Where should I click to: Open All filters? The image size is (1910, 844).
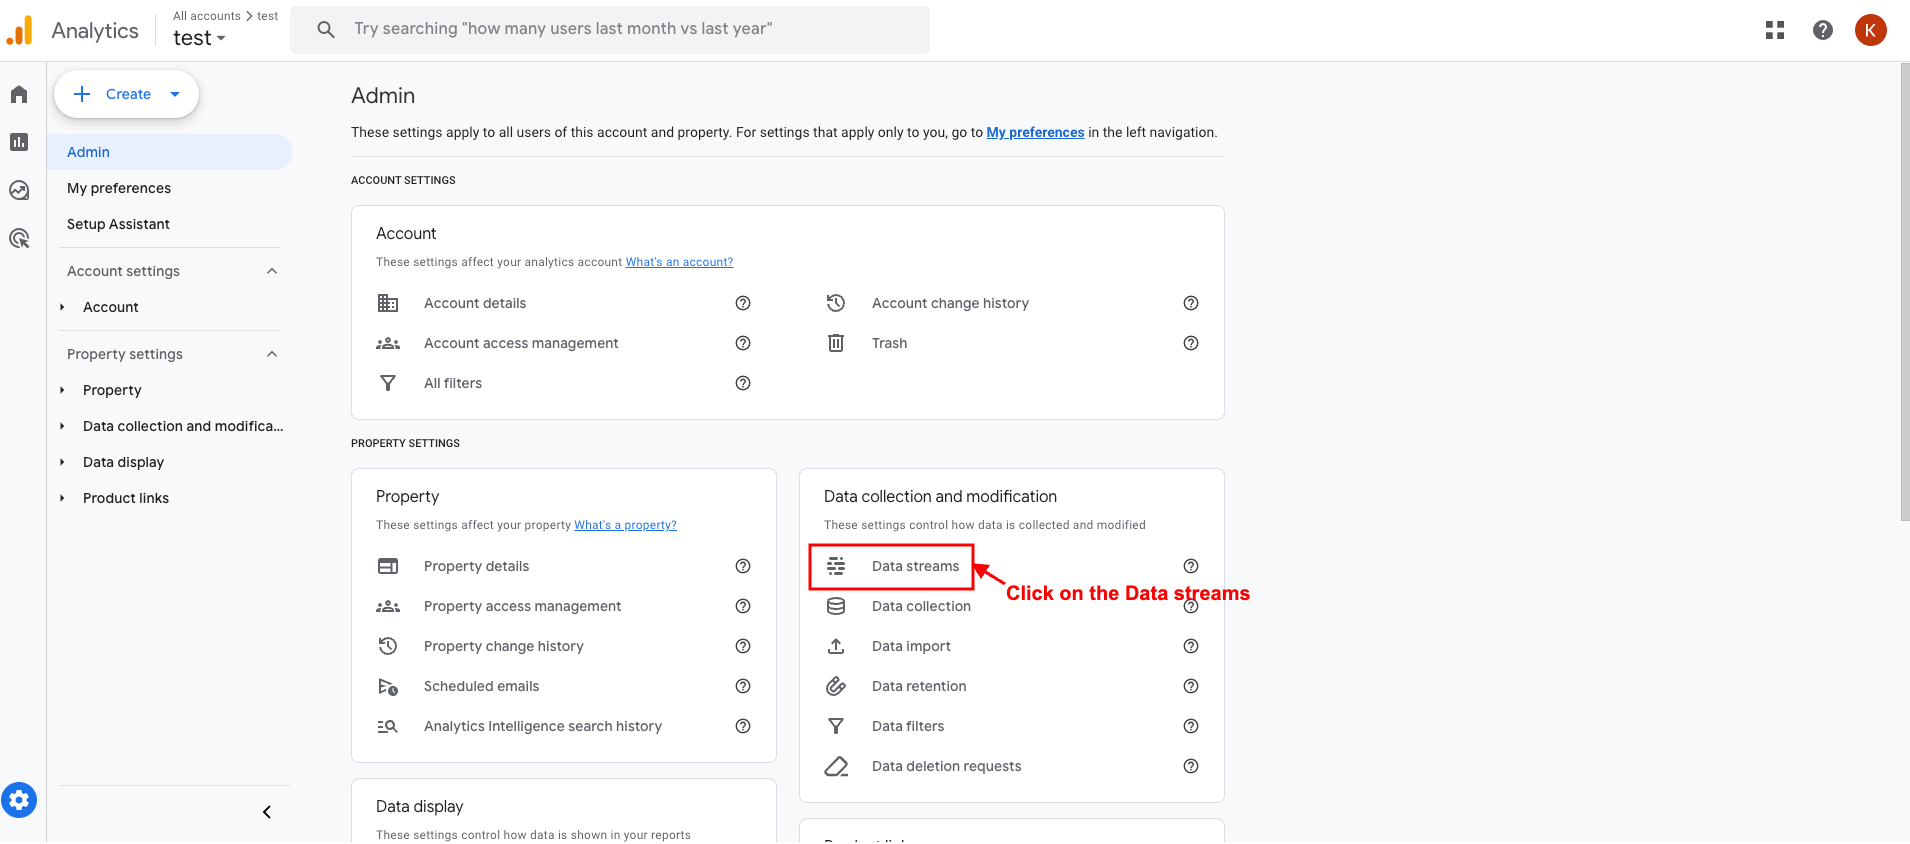click(453, 383)
